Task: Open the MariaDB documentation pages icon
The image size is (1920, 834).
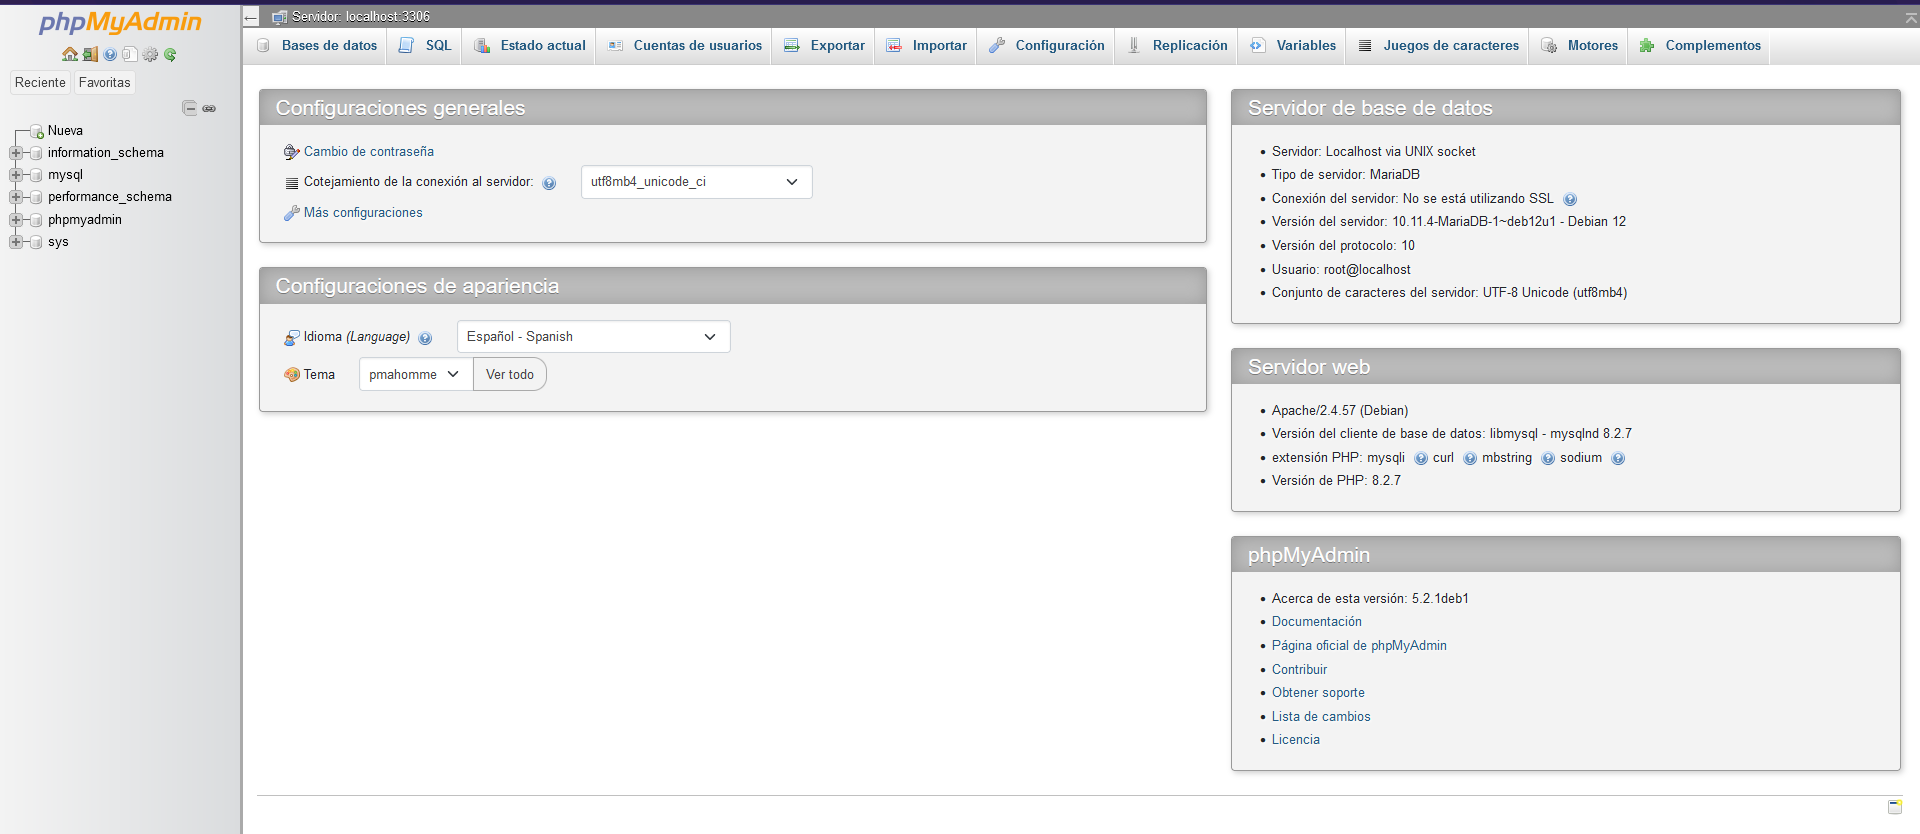Action: [130, 54]
